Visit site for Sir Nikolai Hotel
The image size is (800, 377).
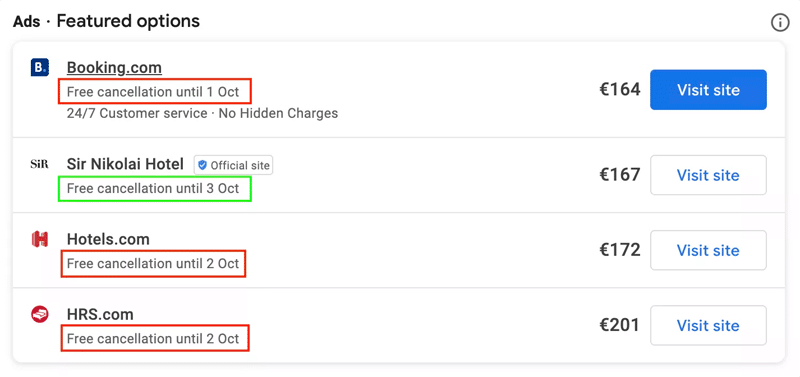click(708, 175)
